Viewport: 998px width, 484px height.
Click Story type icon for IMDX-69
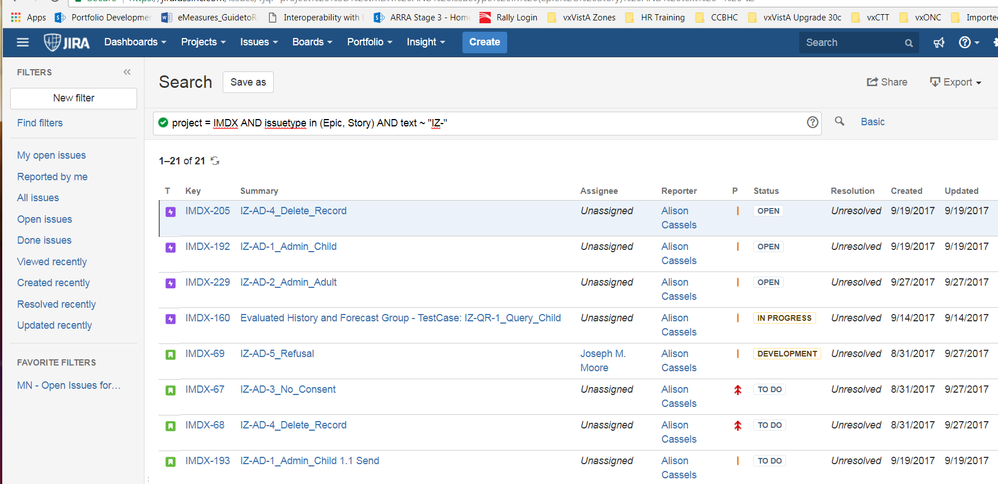tap(170, 354)
